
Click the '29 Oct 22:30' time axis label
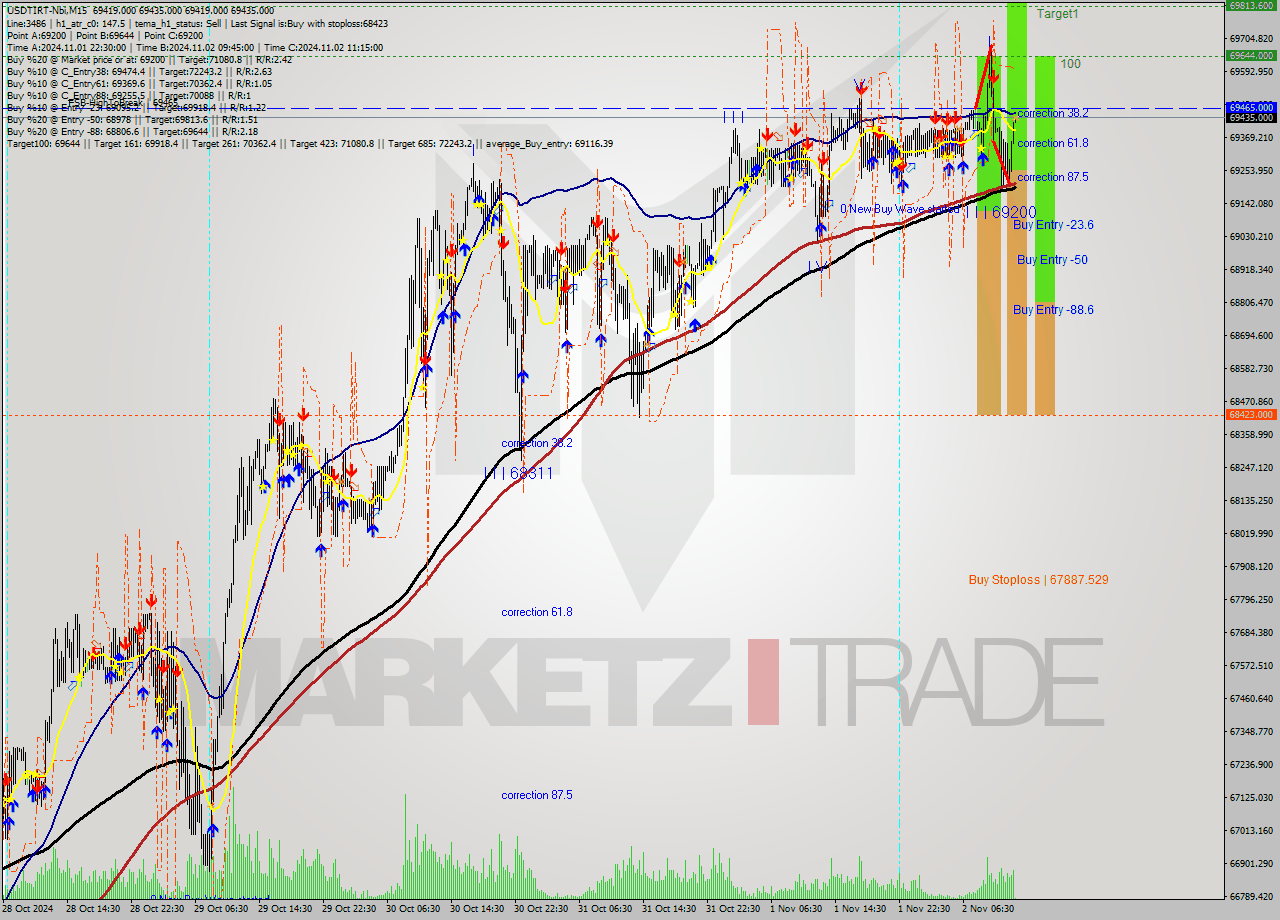[349, 909]
